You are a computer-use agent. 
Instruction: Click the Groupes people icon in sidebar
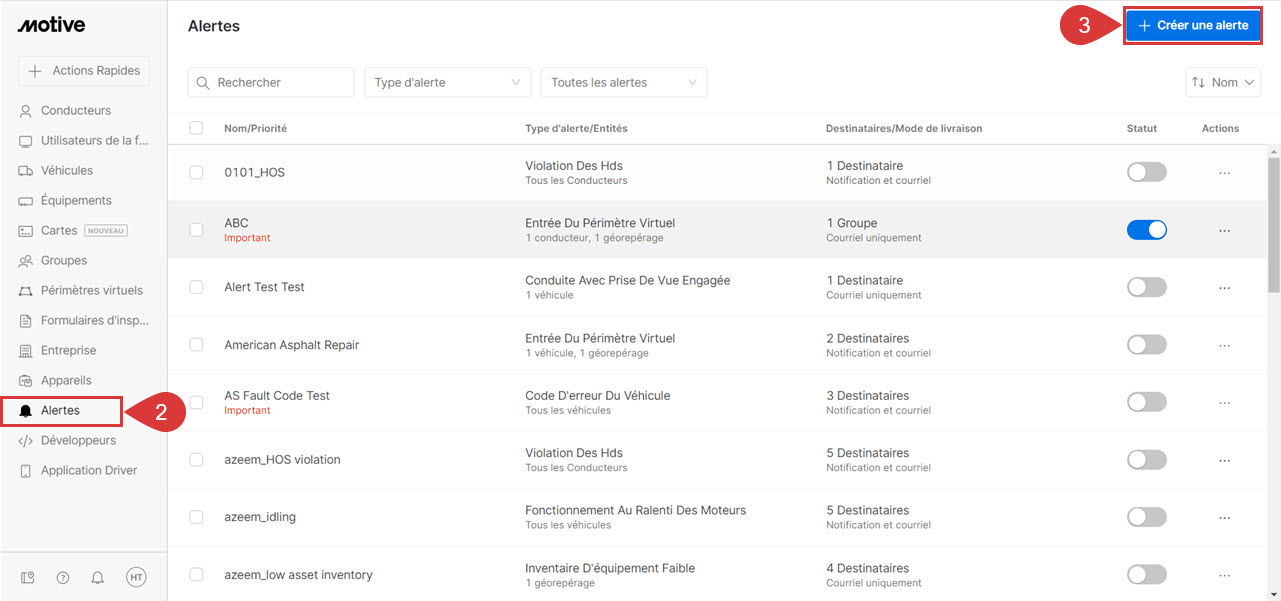[x=26, y=261]
